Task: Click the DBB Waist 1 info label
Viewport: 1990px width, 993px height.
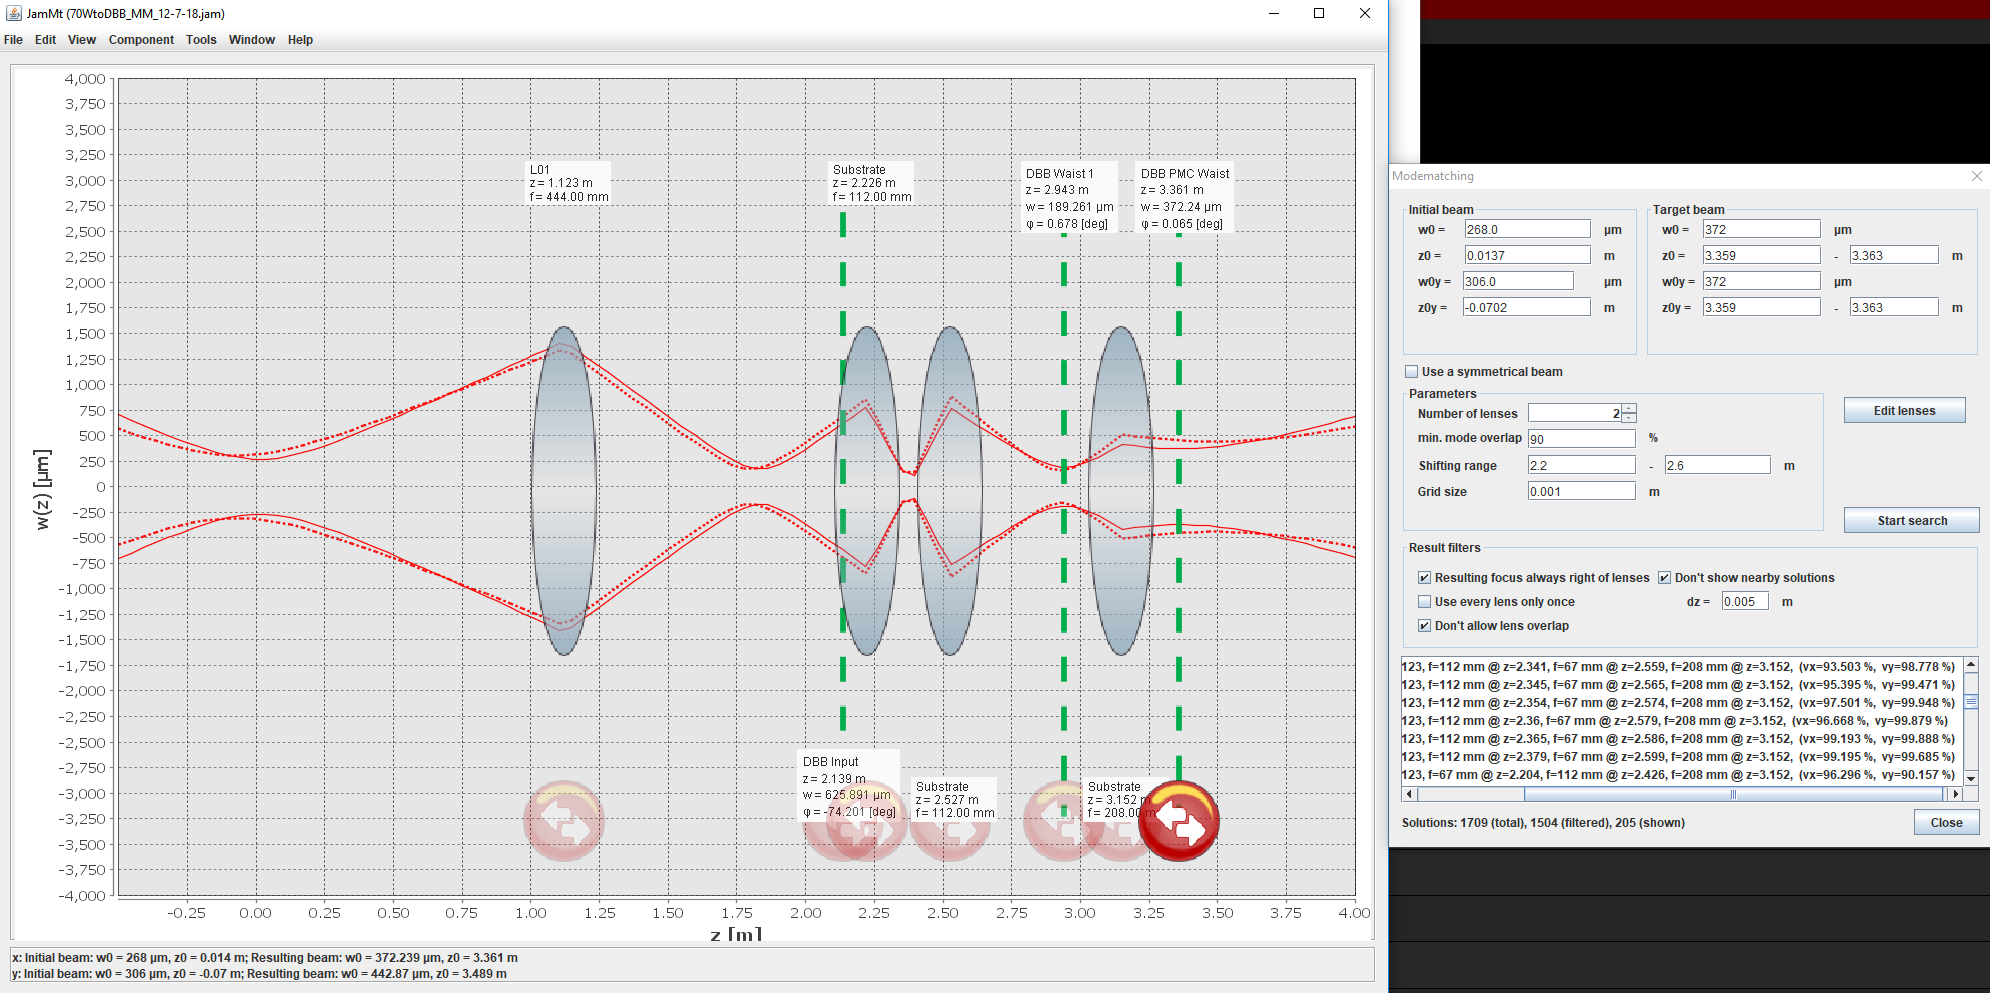Action: 1069,198
